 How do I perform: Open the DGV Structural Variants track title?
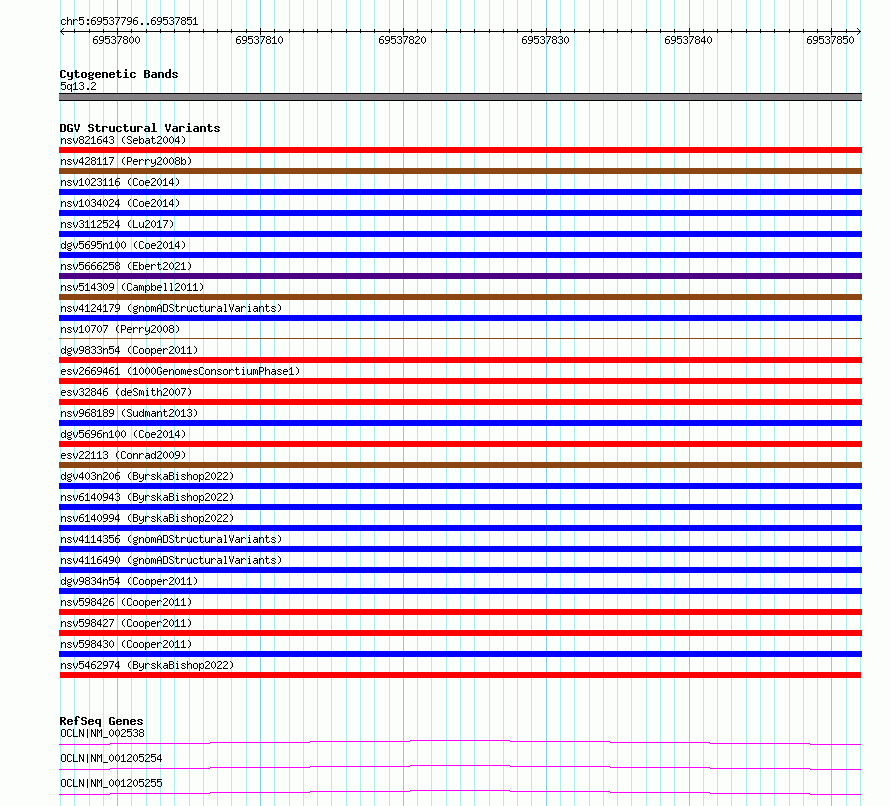(x=140, y=128)
